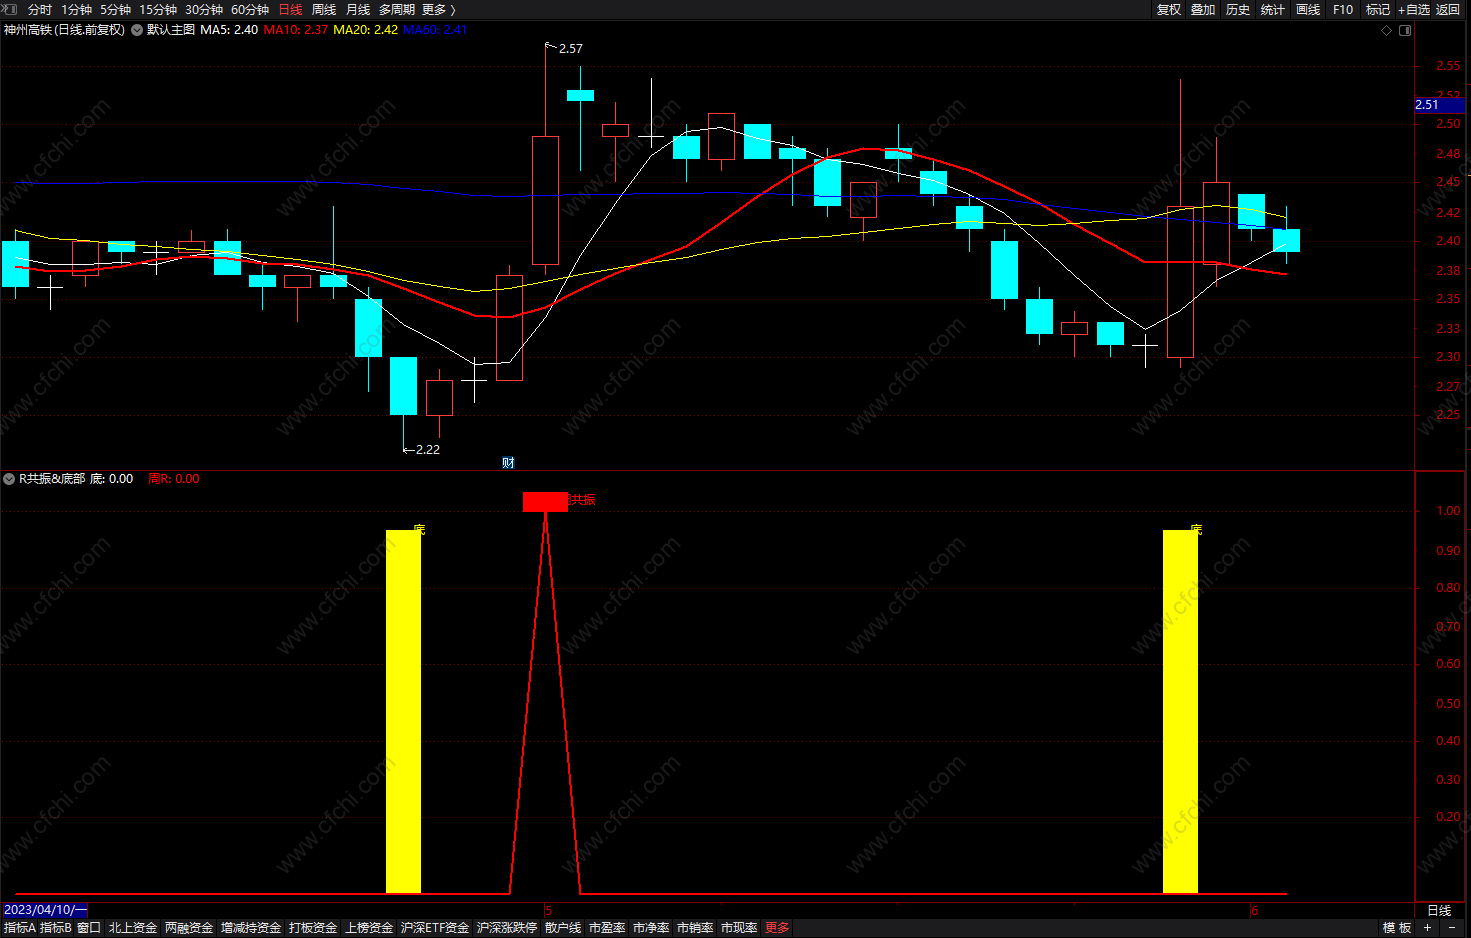1471x938 pixels.
Task: Click the 模板 template button
Action: tap(1397, 928)
